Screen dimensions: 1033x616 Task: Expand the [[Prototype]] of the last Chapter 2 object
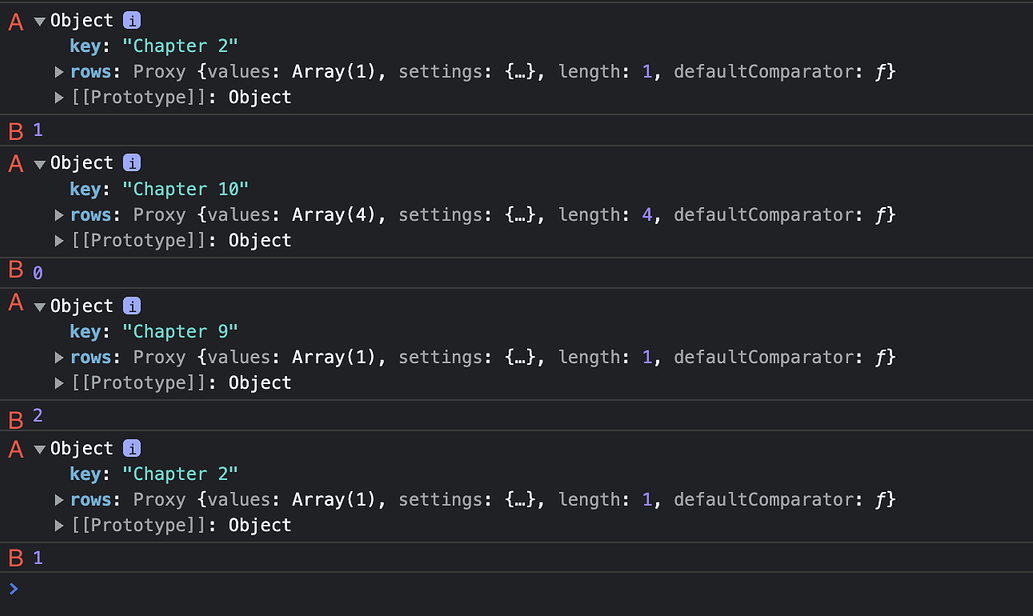click(x=59, y=524)
